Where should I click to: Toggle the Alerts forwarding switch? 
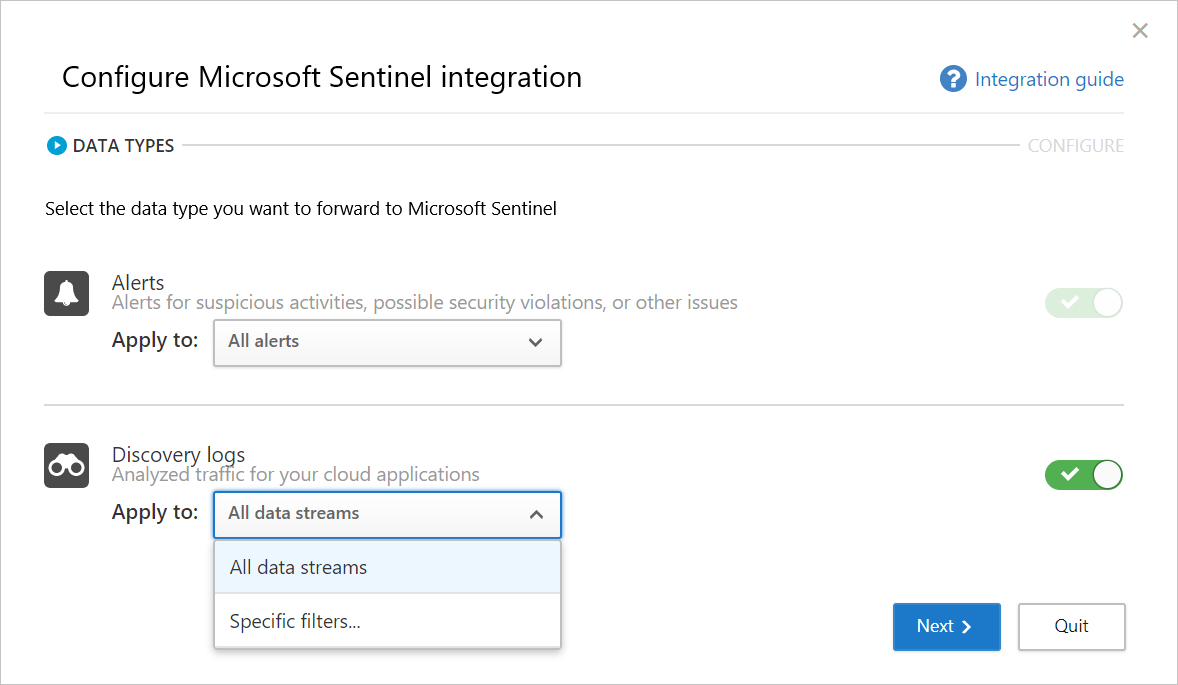tap(1083, 302)
